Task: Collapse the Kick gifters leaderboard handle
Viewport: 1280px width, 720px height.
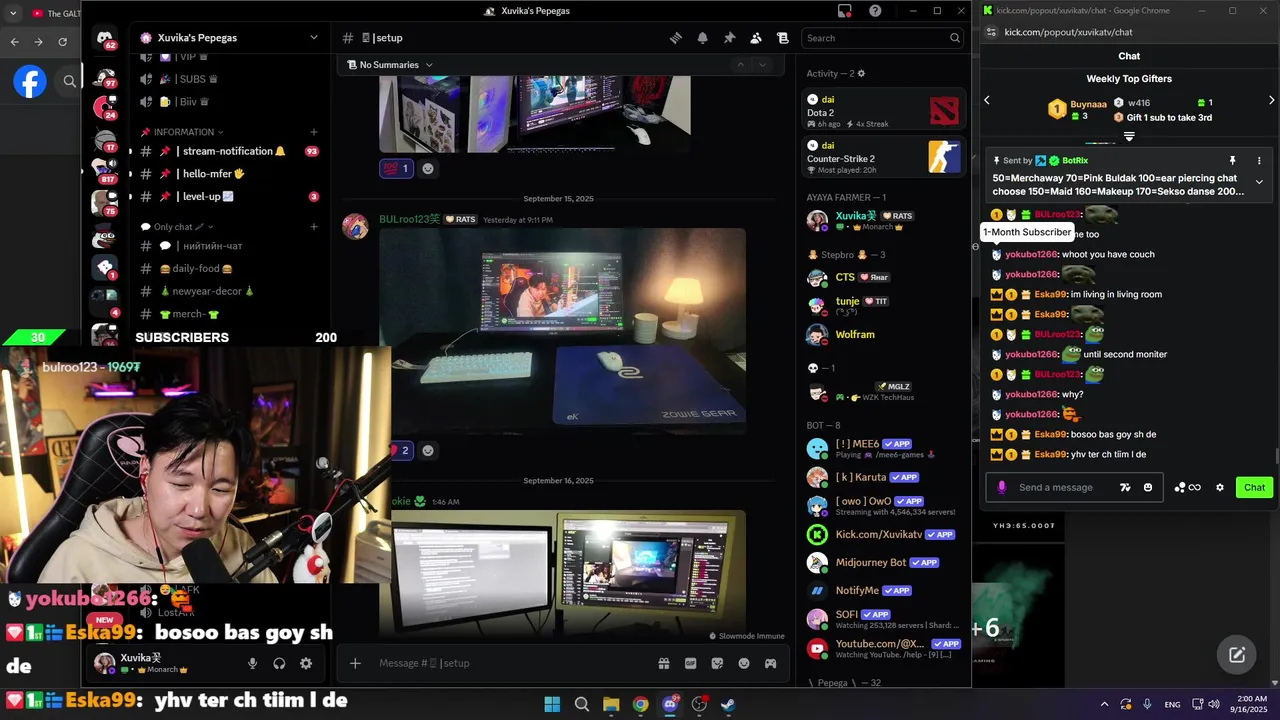Action: coord(1129,136)
